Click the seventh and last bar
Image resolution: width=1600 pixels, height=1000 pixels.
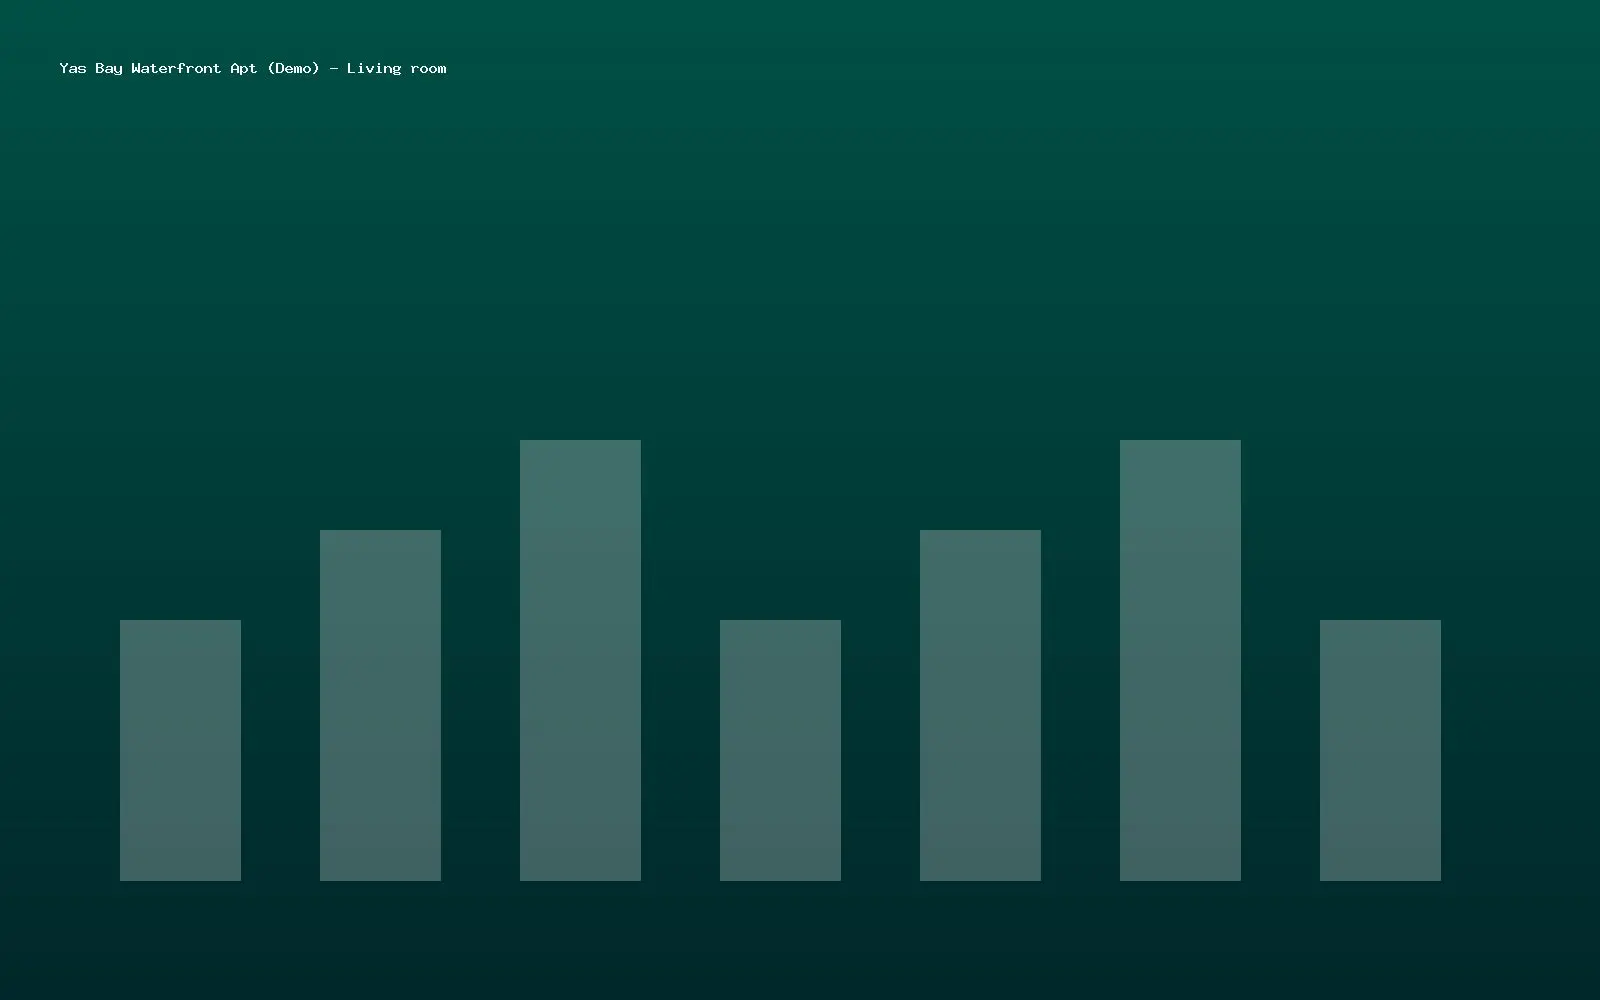[1380, 750]
